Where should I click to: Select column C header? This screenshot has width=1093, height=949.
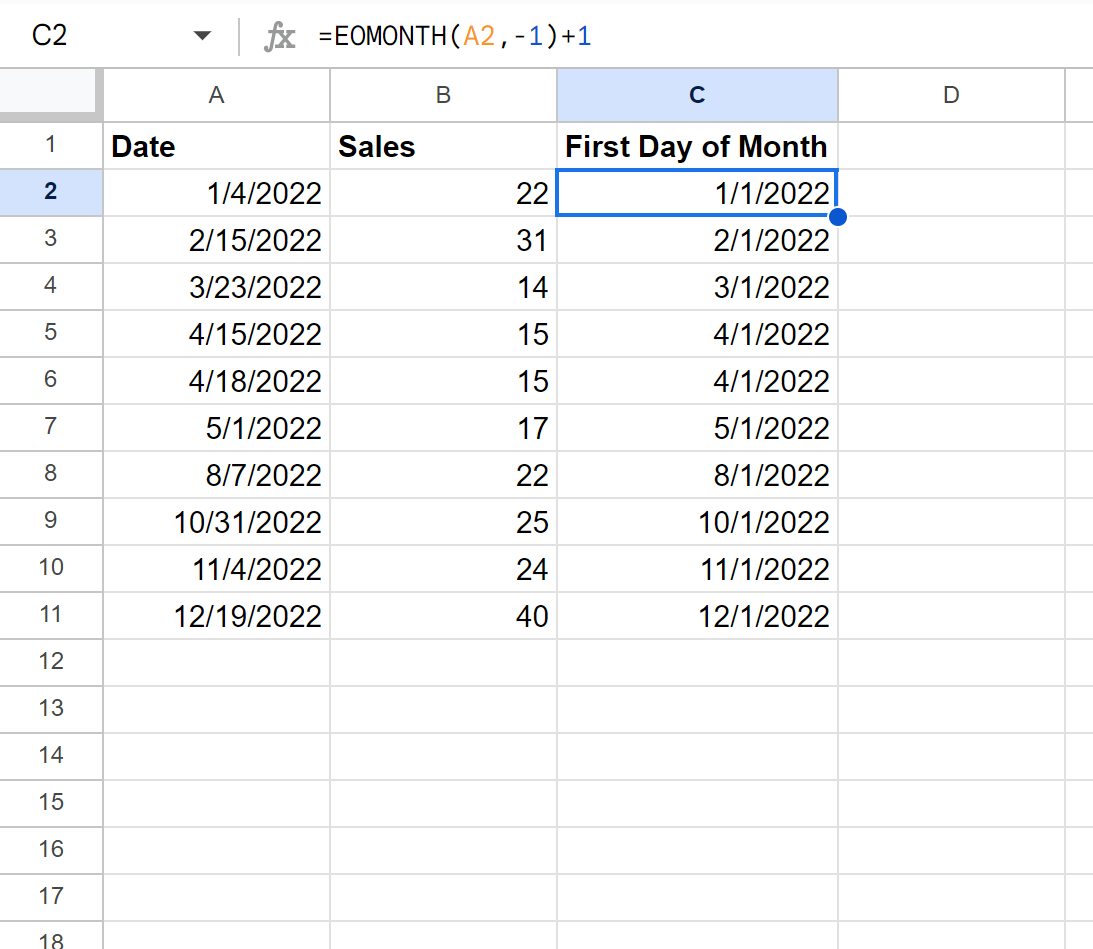(x=697, y=95)
